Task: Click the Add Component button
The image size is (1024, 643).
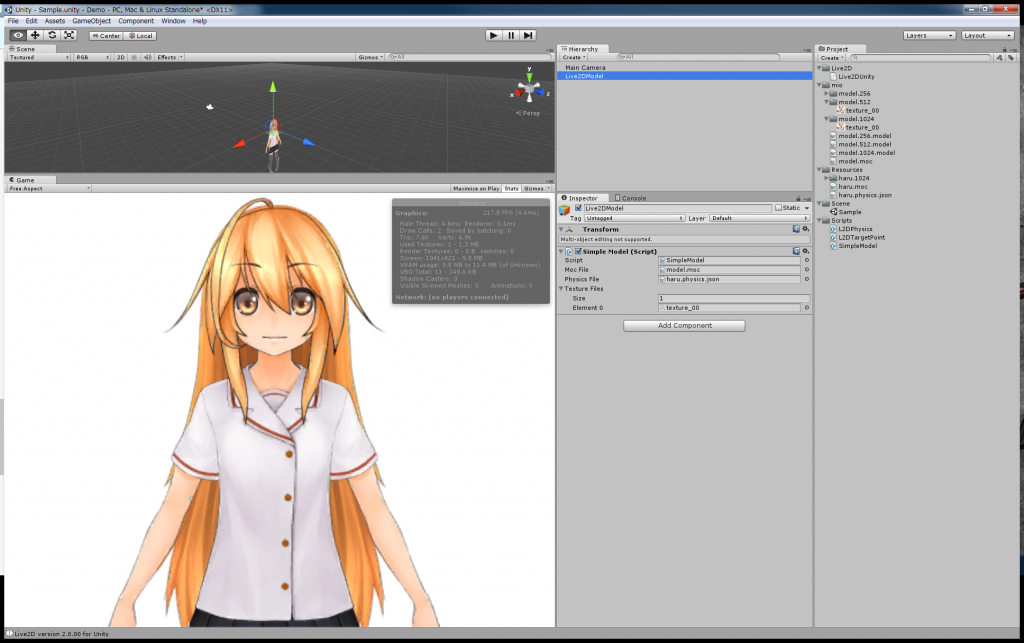Action: (x=684, y=326)
